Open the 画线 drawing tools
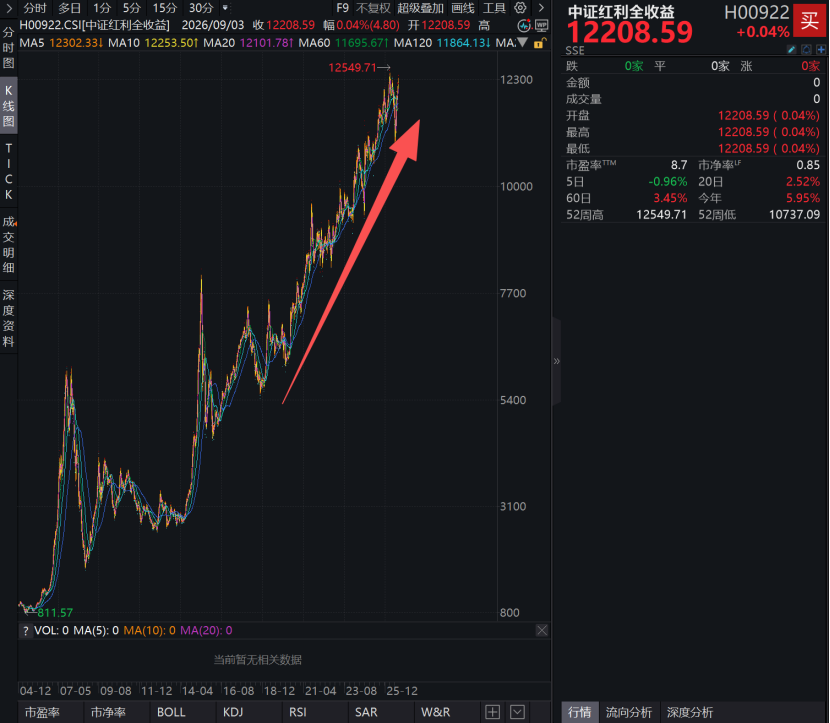 pos(463,8)
